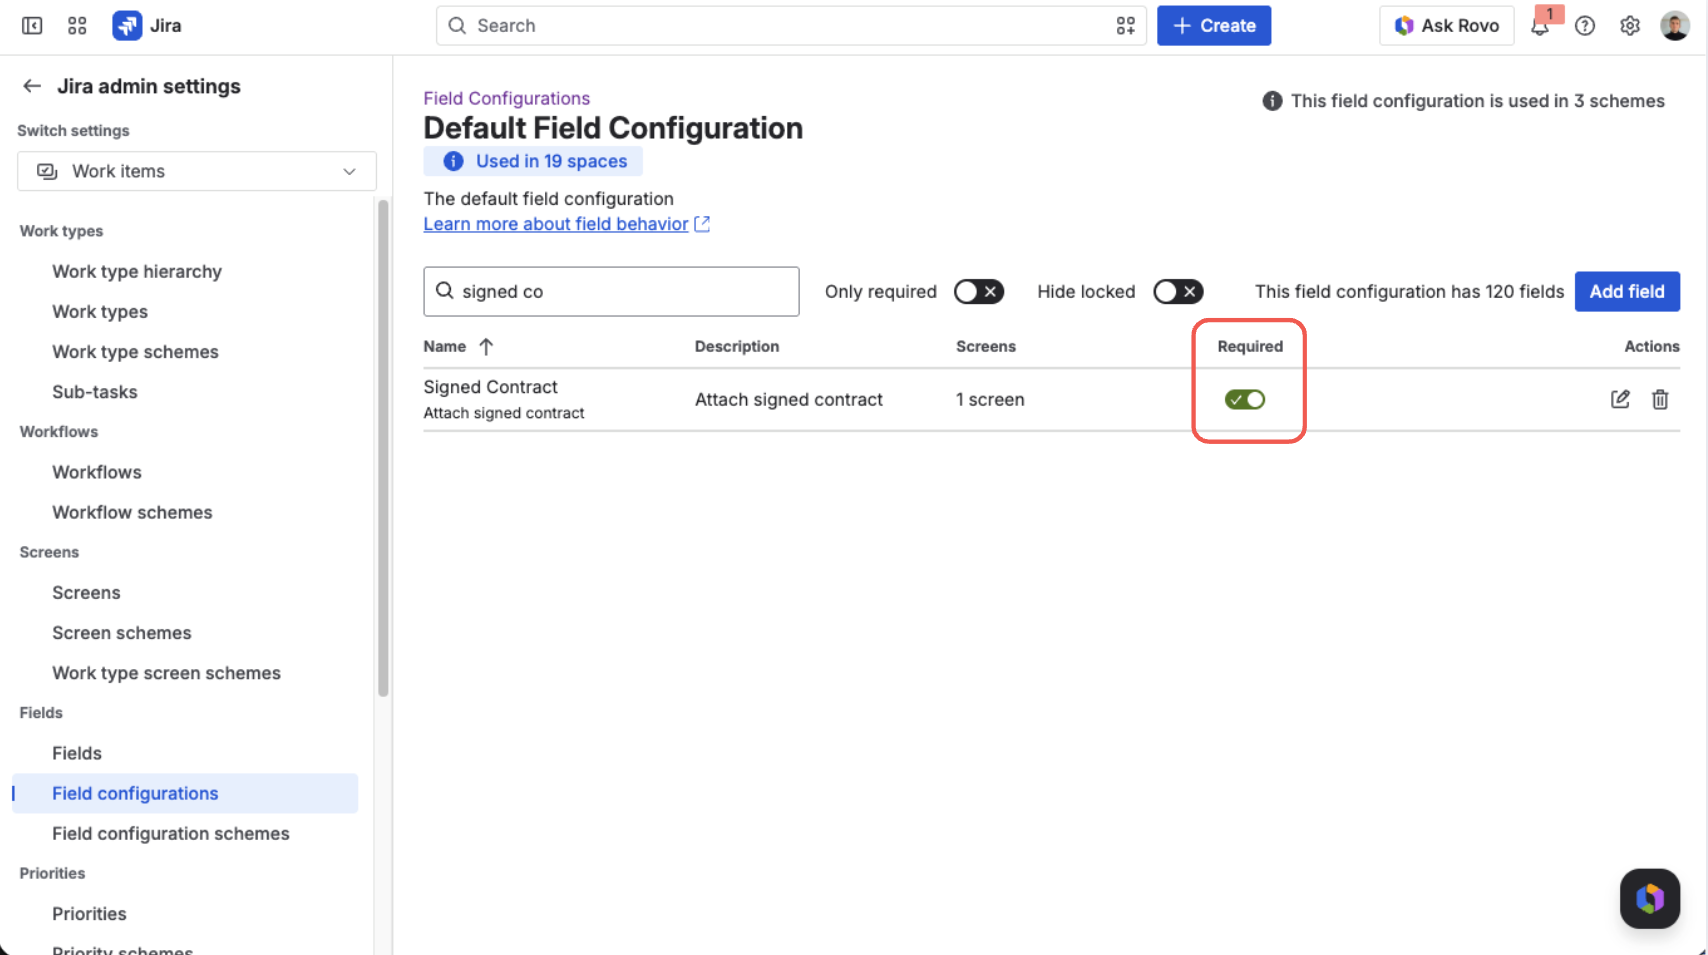1708x955 pixels.
Task: Click the Name column header
Action: coord(444,347)
